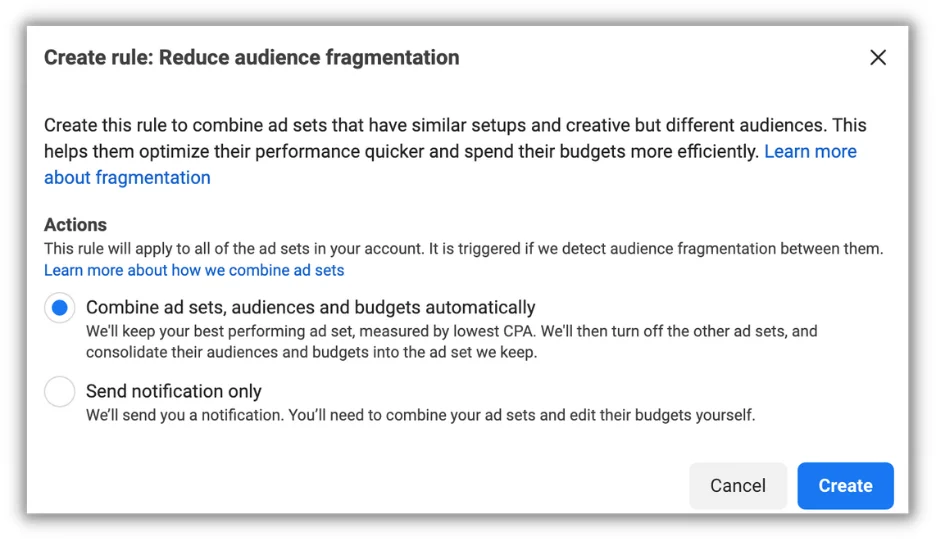Open Learn more about how we combine ad sets
This screenshot has width=936, height=539.
[x=194, y=270]
